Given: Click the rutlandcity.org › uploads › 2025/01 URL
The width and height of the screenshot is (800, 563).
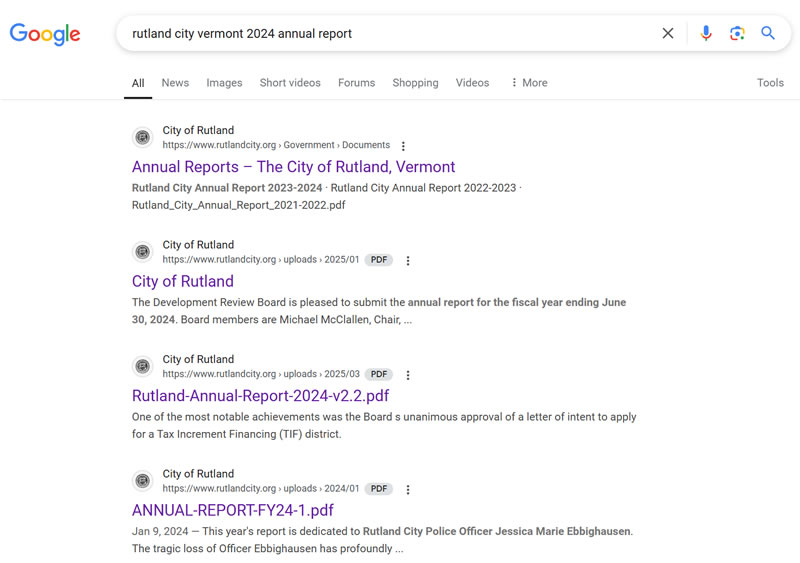Looking at the screenshot, I should pos(261,259).
